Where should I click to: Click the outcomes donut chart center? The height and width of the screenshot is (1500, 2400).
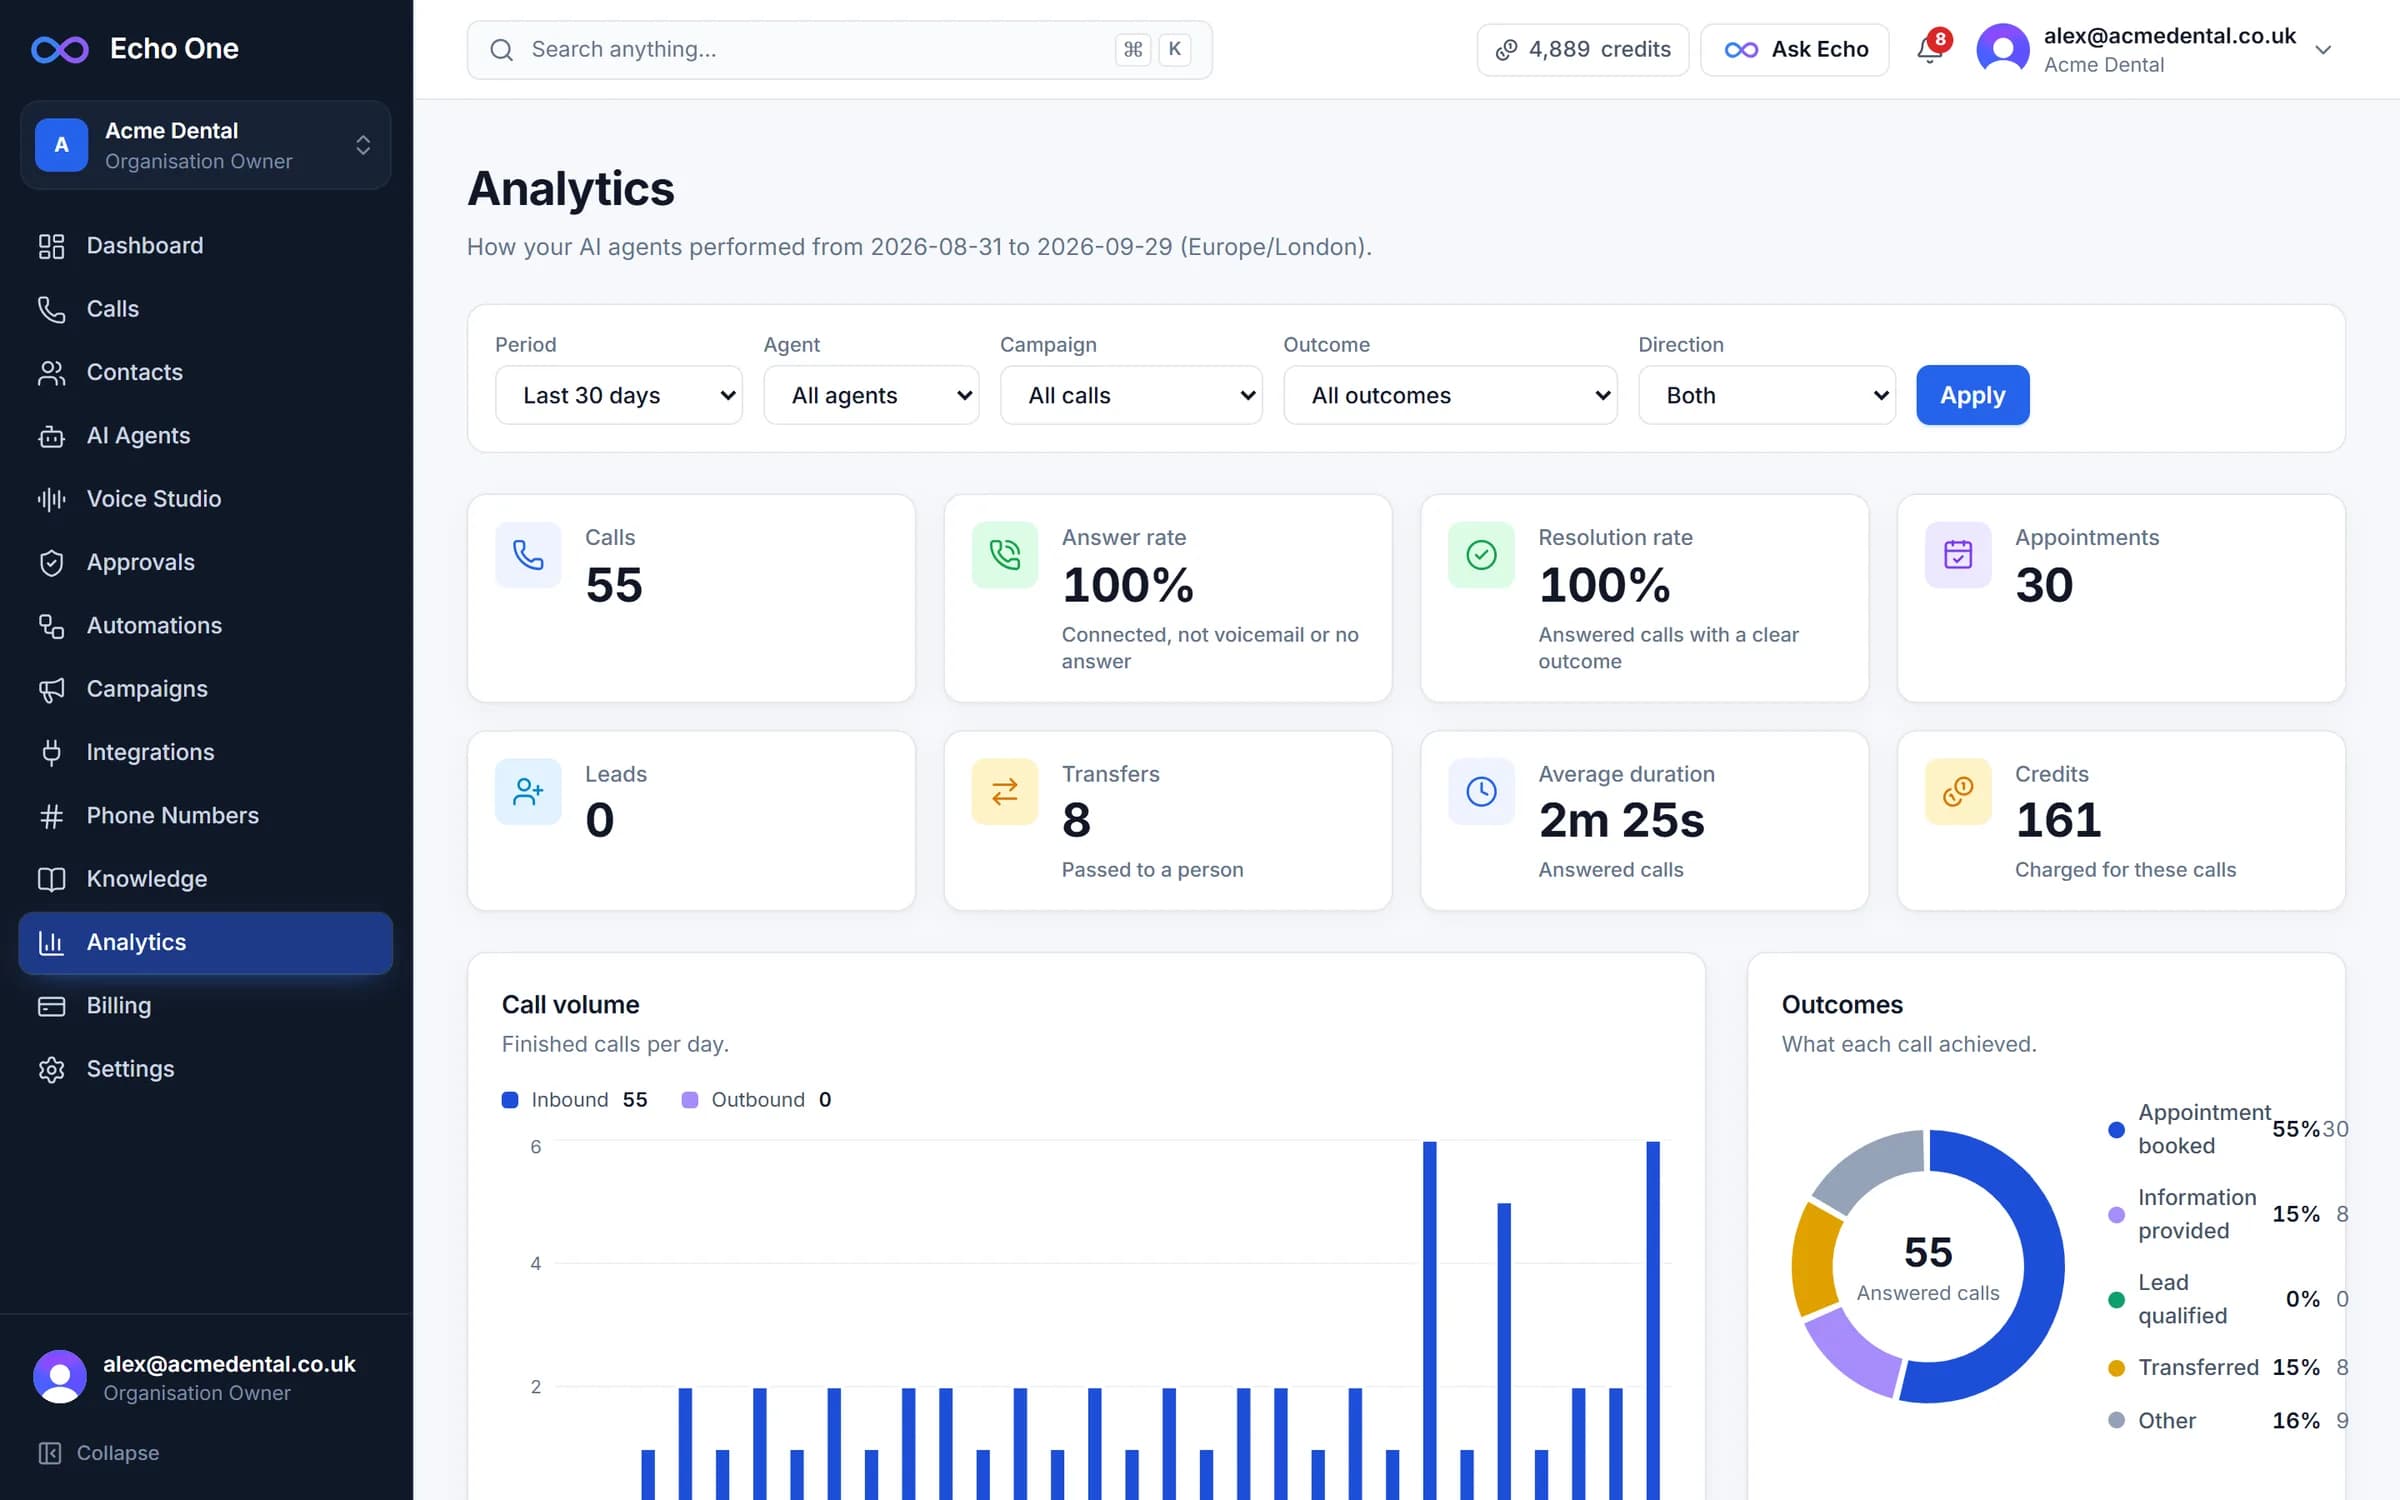pos(1928,1267)
